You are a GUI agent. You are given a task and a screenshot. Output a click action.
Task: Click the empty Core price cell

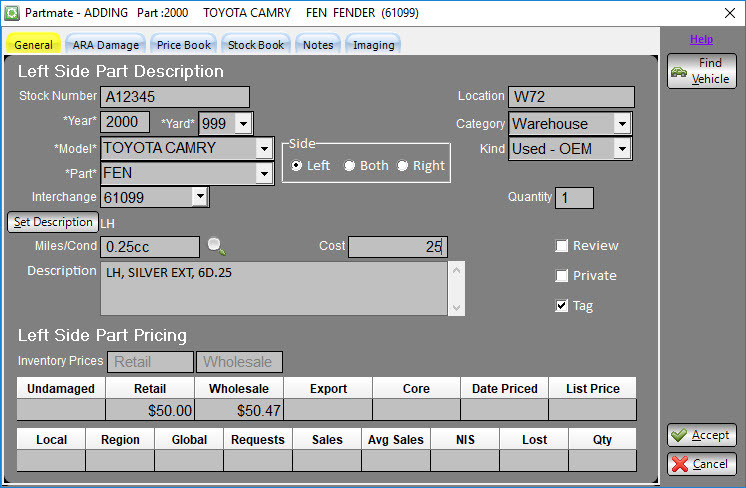416,410
